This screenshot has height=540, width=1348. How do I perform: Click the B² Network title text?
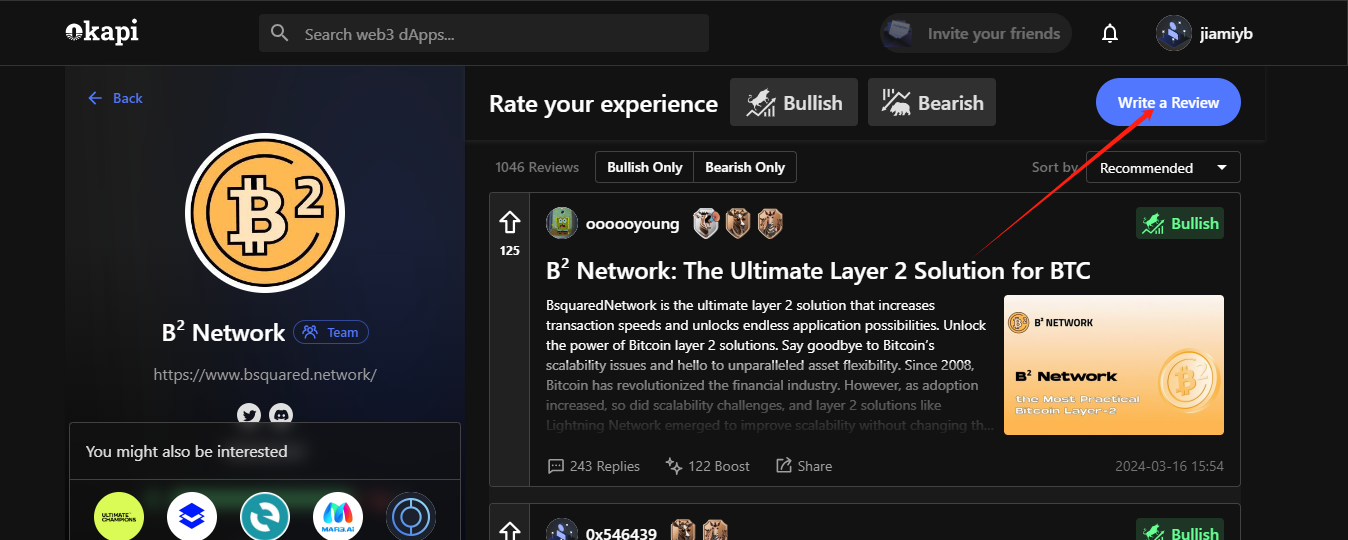point(224,332)
